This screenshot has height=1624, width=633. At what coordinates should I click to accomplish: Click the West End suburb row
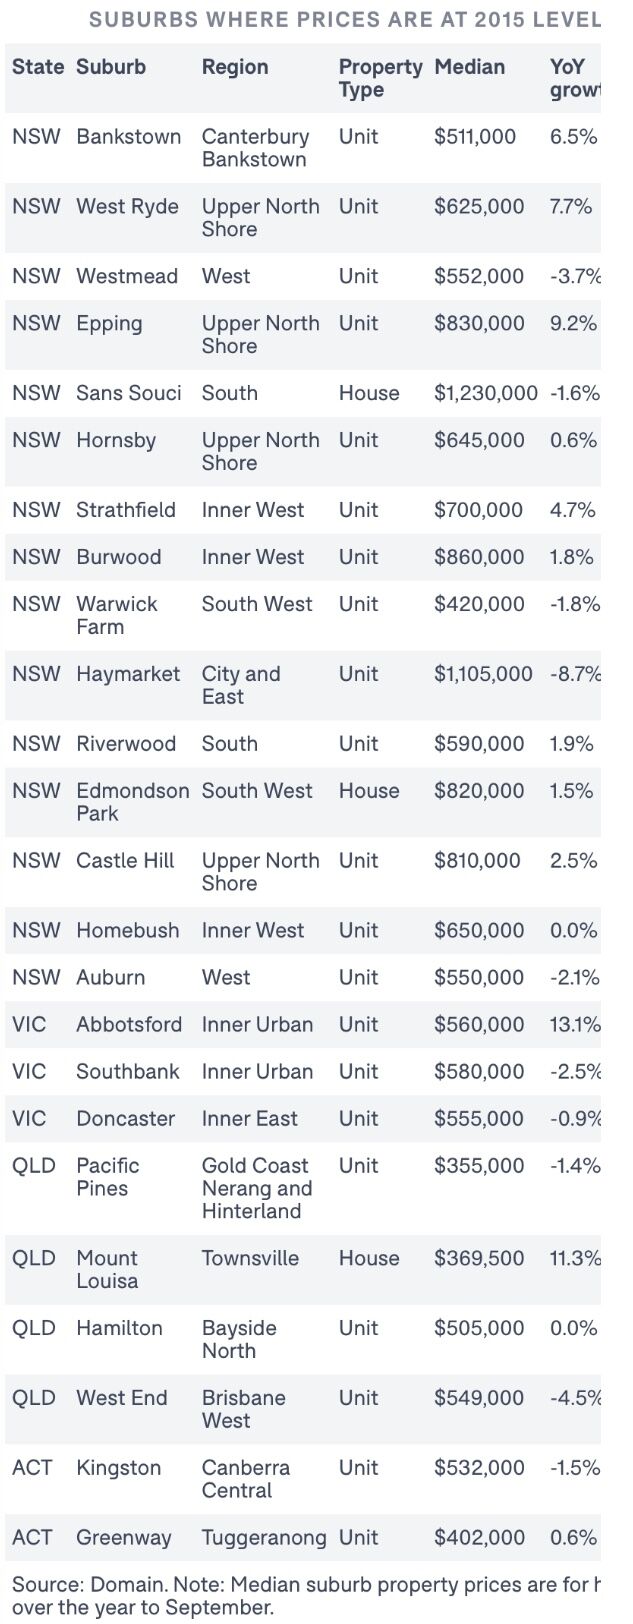[303, 1409]
